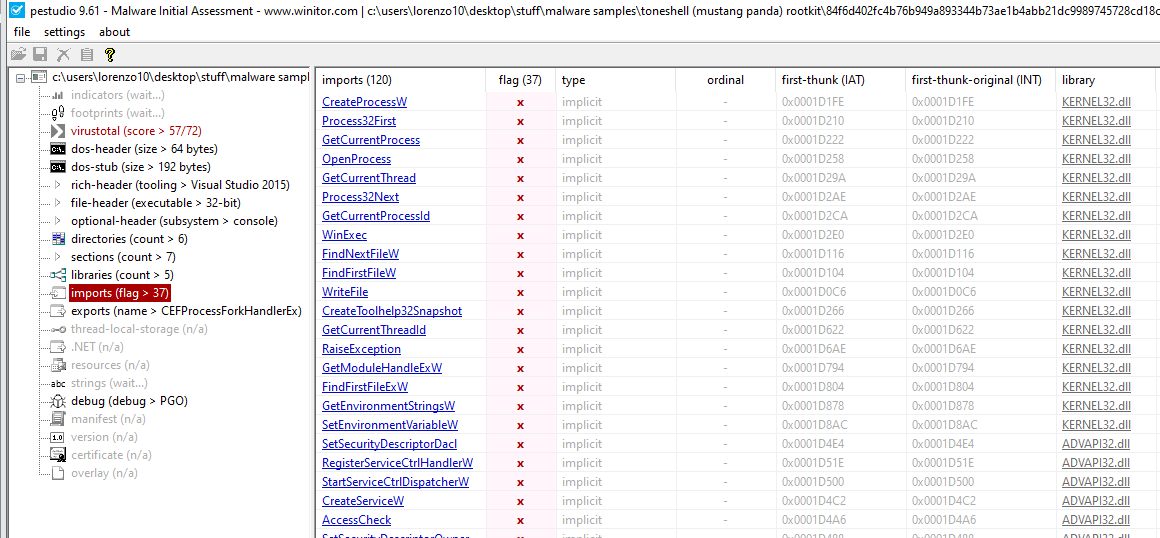1160x538 pixels.
Task: Select the certificate icon in tree
Action: tap(58, 455)
